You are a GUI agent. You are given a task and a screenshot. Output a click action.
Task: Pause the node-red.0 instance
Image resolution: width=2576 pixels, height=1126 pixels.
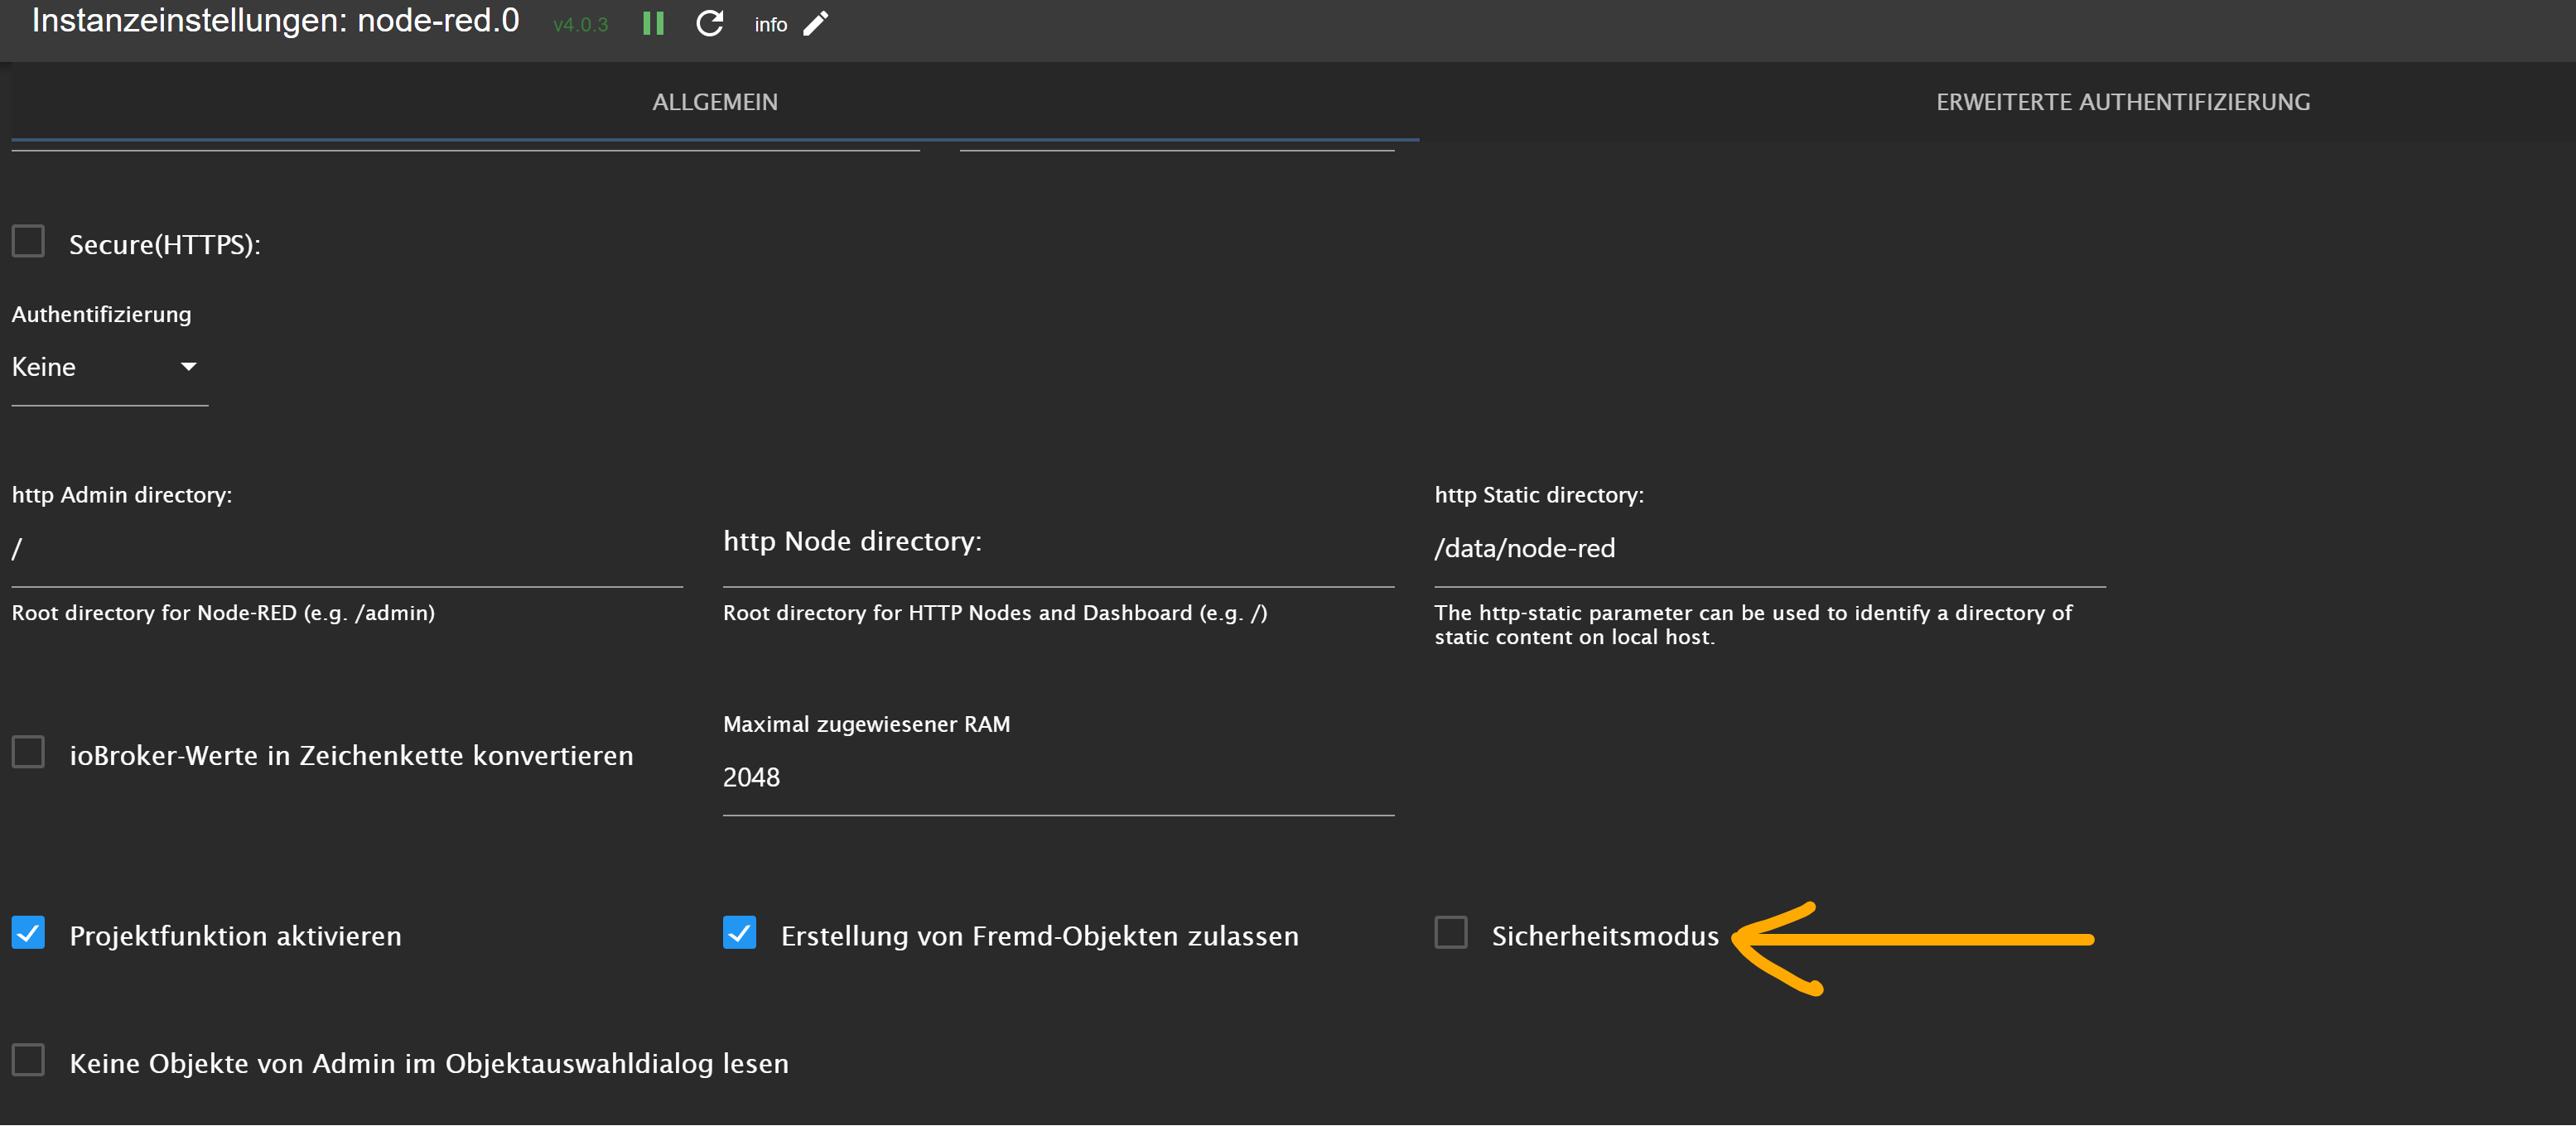653,23
